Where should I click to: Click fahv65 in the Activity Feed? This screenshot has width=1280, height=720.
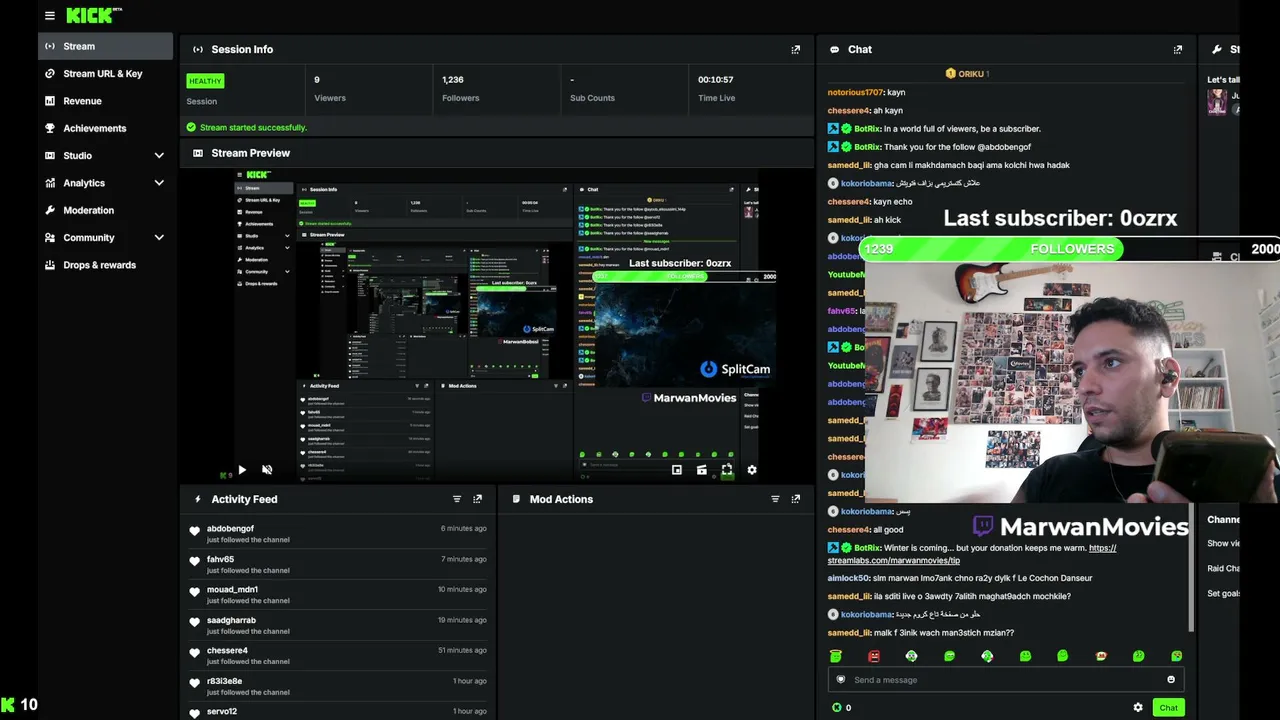click(220, 559)
